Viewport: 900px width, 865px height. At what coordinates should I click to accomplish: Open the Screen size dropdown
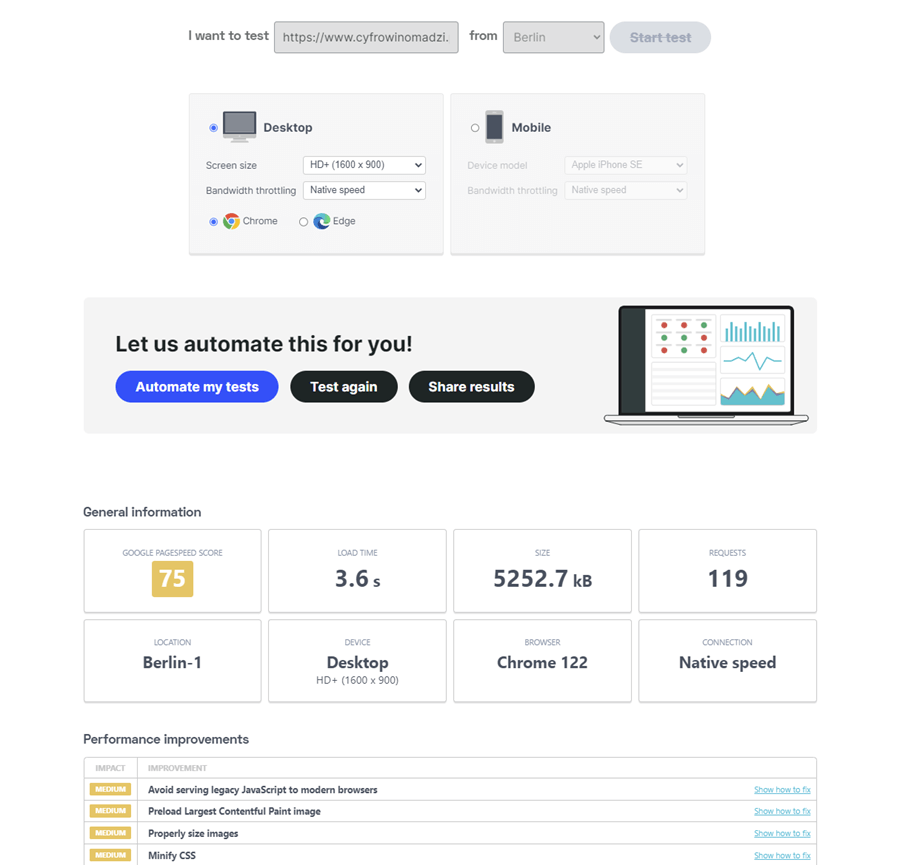pos(364,165)
